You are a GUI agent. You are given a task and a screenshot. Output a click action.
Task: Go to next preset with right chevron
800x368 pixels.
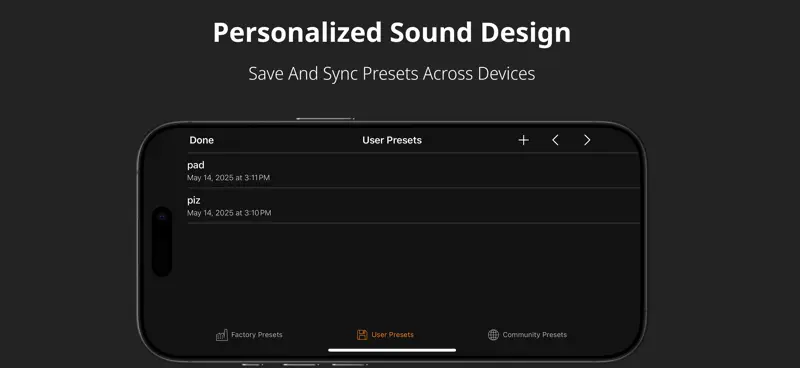point(587,140)
